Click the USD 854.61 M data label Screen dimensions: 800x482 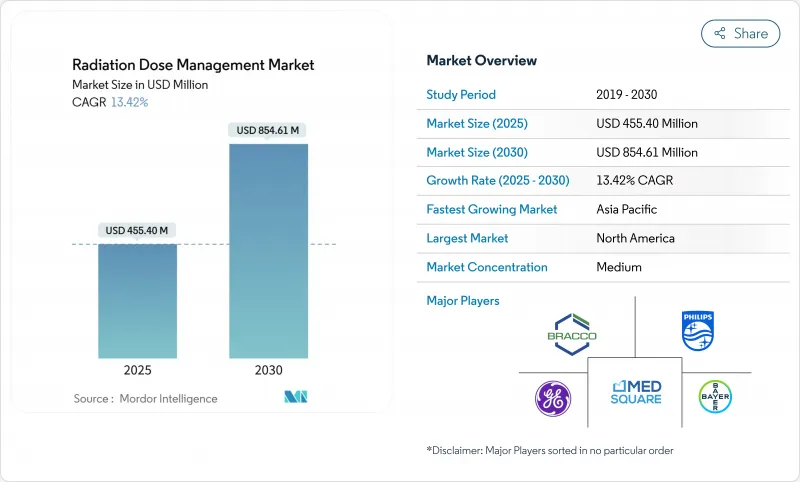point(268,130)
